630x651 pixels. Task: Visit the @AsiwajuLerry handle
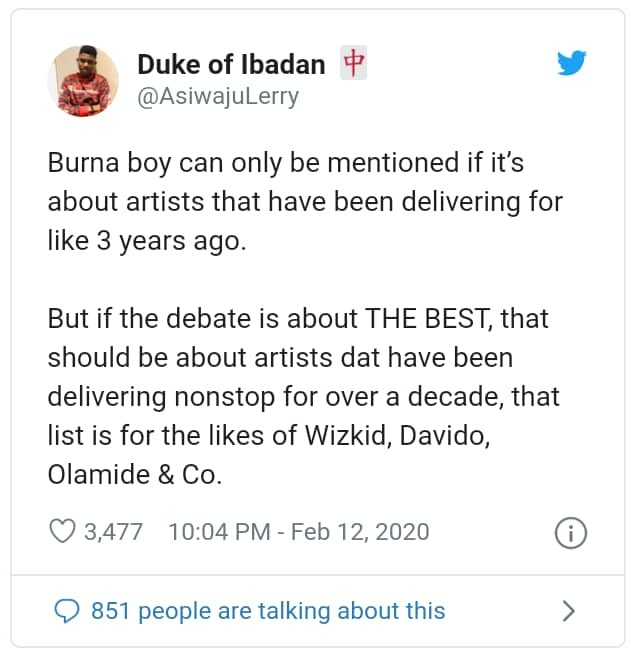[217, 97]
